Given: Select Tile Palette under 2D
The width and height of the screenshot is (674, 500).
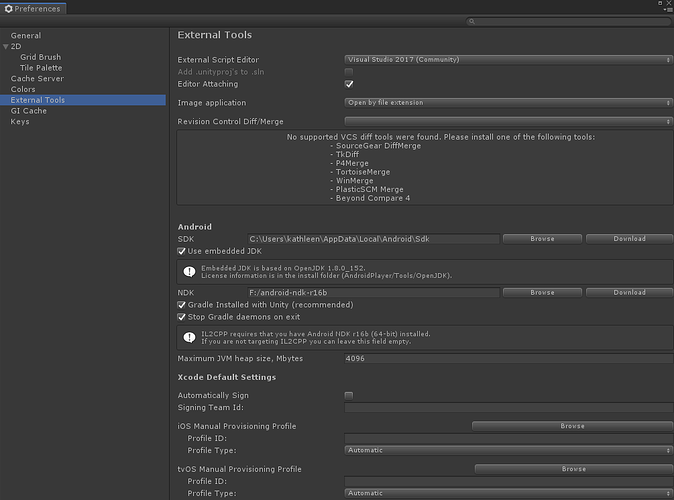Looking at the screenshot, I should point(41,68).
